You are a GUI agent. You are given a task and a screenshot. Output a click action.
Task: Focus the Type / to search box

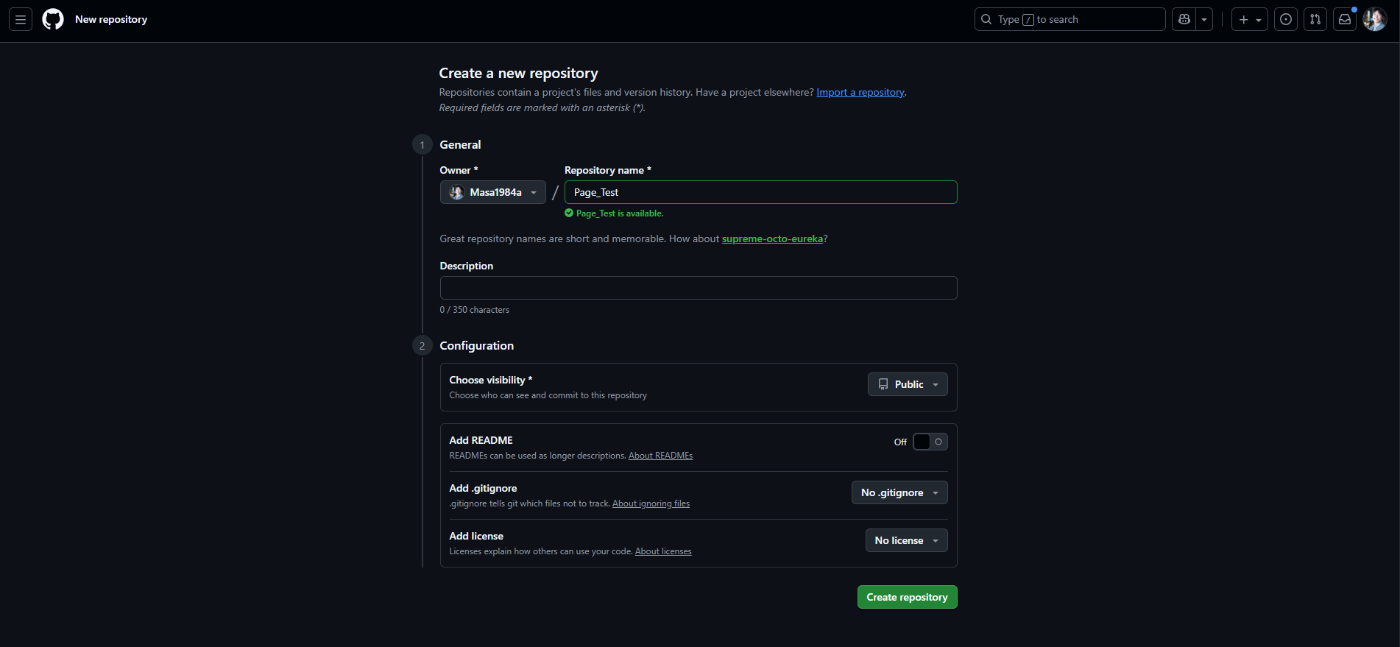click(1069, 19)
